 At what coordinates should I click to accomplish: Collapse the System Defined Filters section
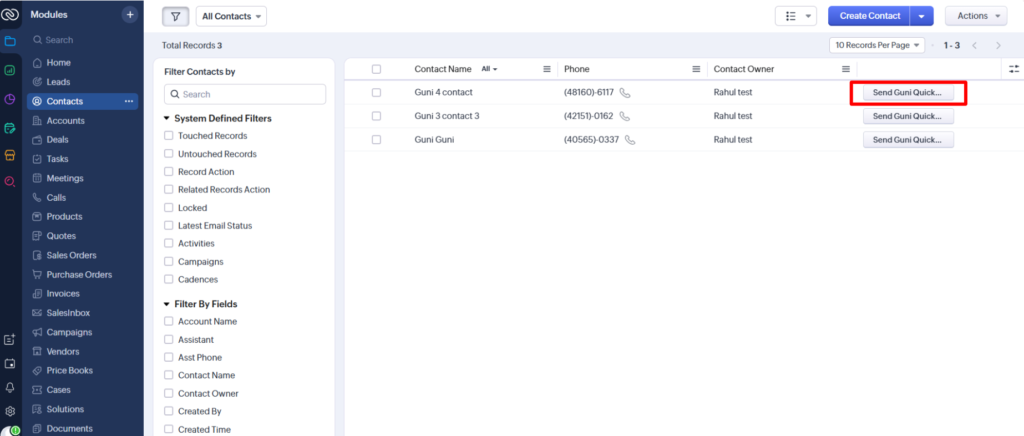[167, 119]
